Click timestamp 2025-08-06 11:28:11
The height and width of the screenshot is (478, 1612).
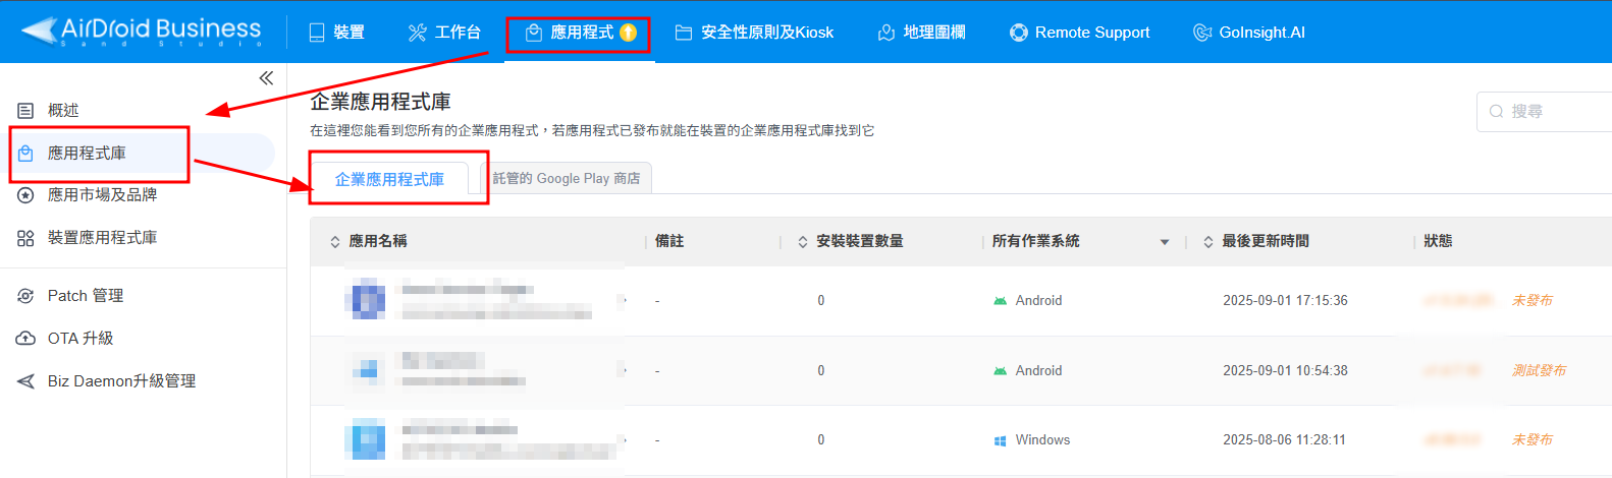point(1284,440)
